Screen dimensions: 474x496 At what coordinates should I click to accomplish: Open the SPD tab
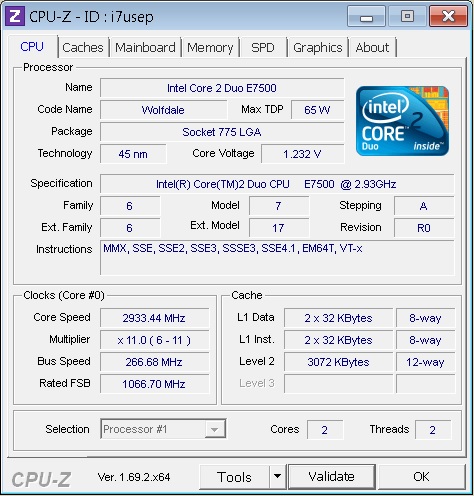263,48
